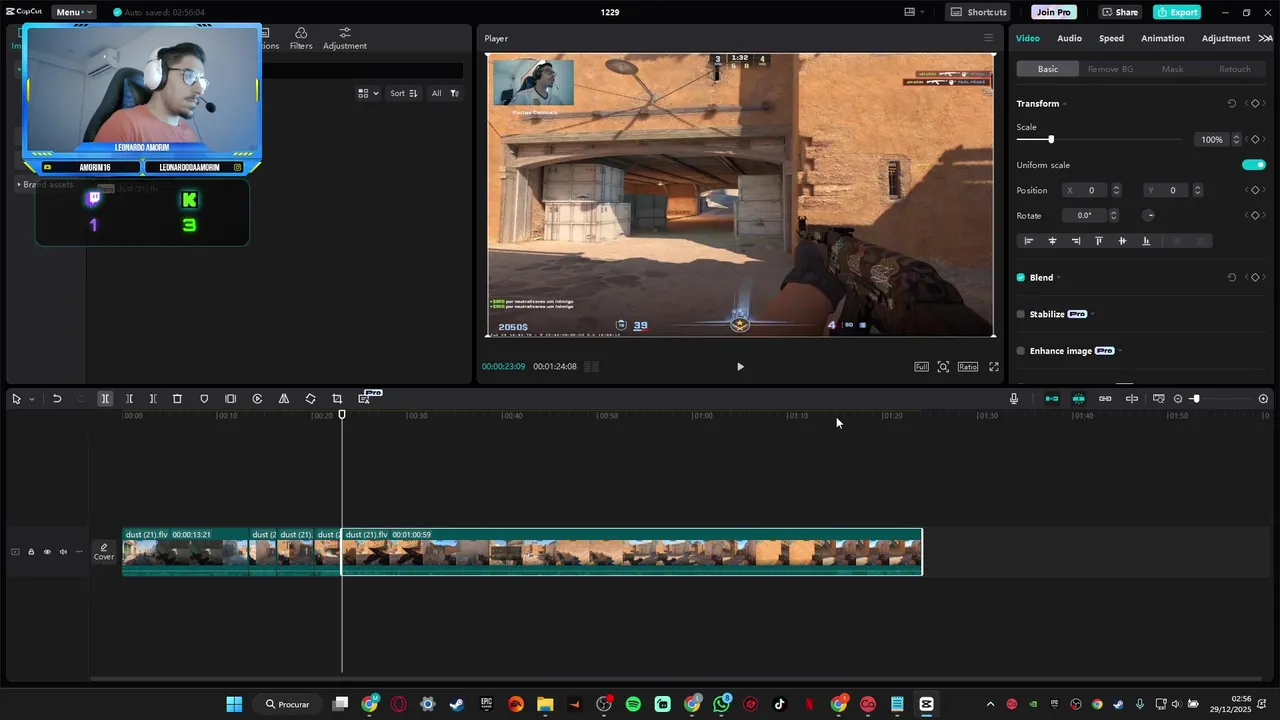Switch to the inspector Adjustment tab

tap(1226, 38)
